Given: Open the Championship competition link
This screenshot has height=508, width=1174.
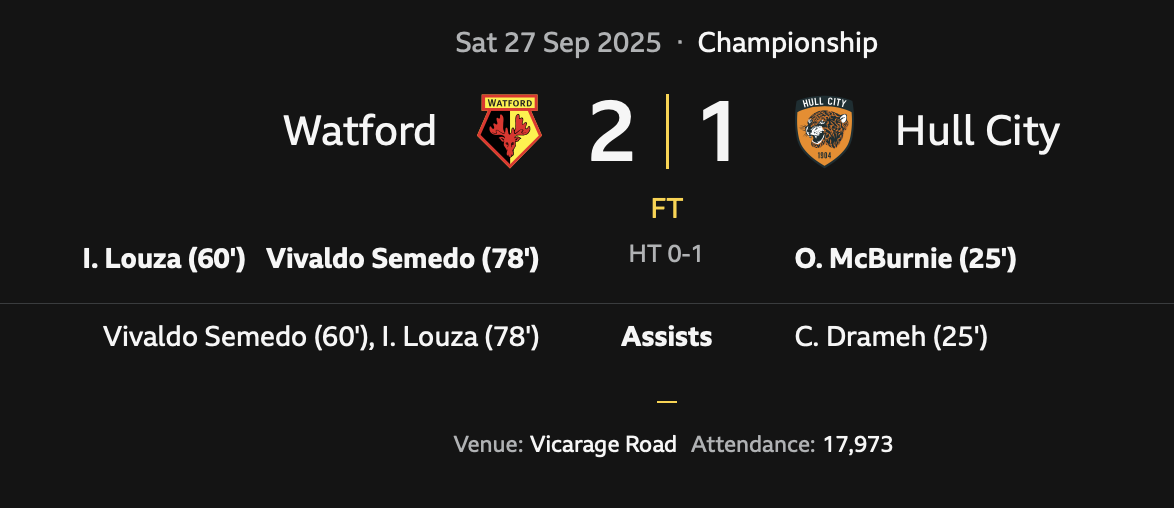Looking at the screenshot, I should [x=787, y=43].
